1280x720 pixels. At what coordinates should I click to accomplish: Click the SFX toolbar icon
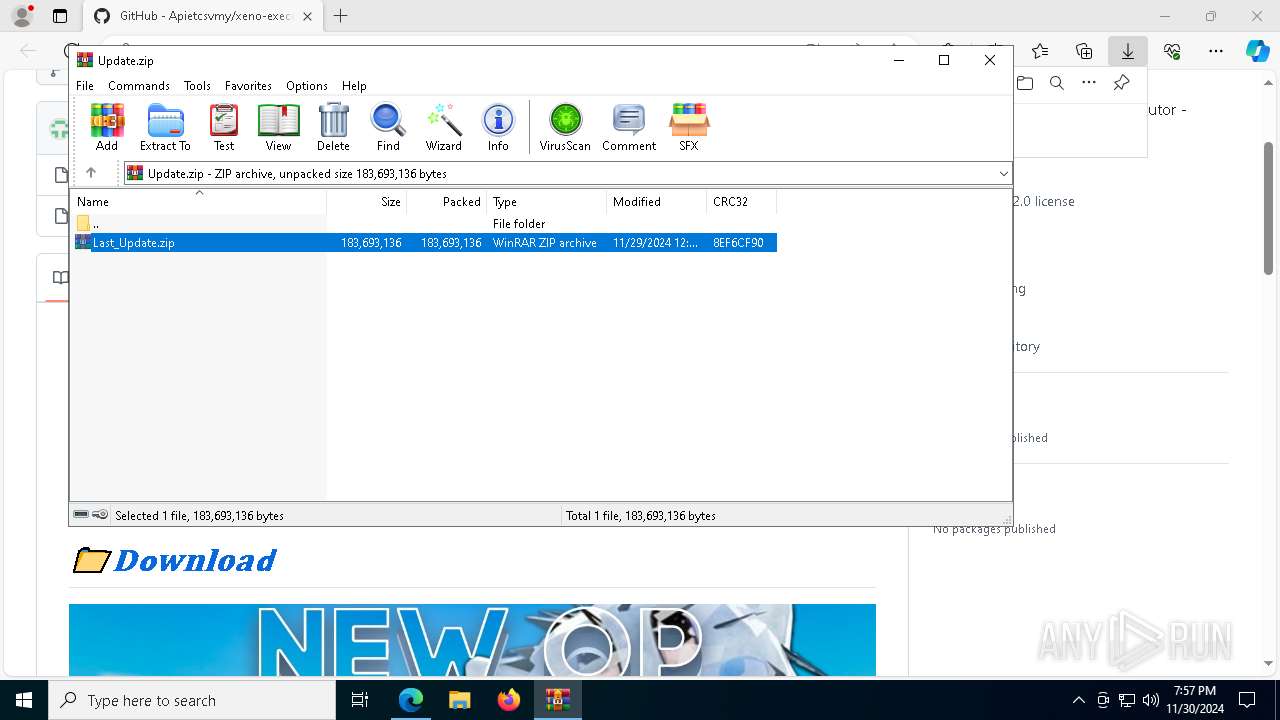689,127
